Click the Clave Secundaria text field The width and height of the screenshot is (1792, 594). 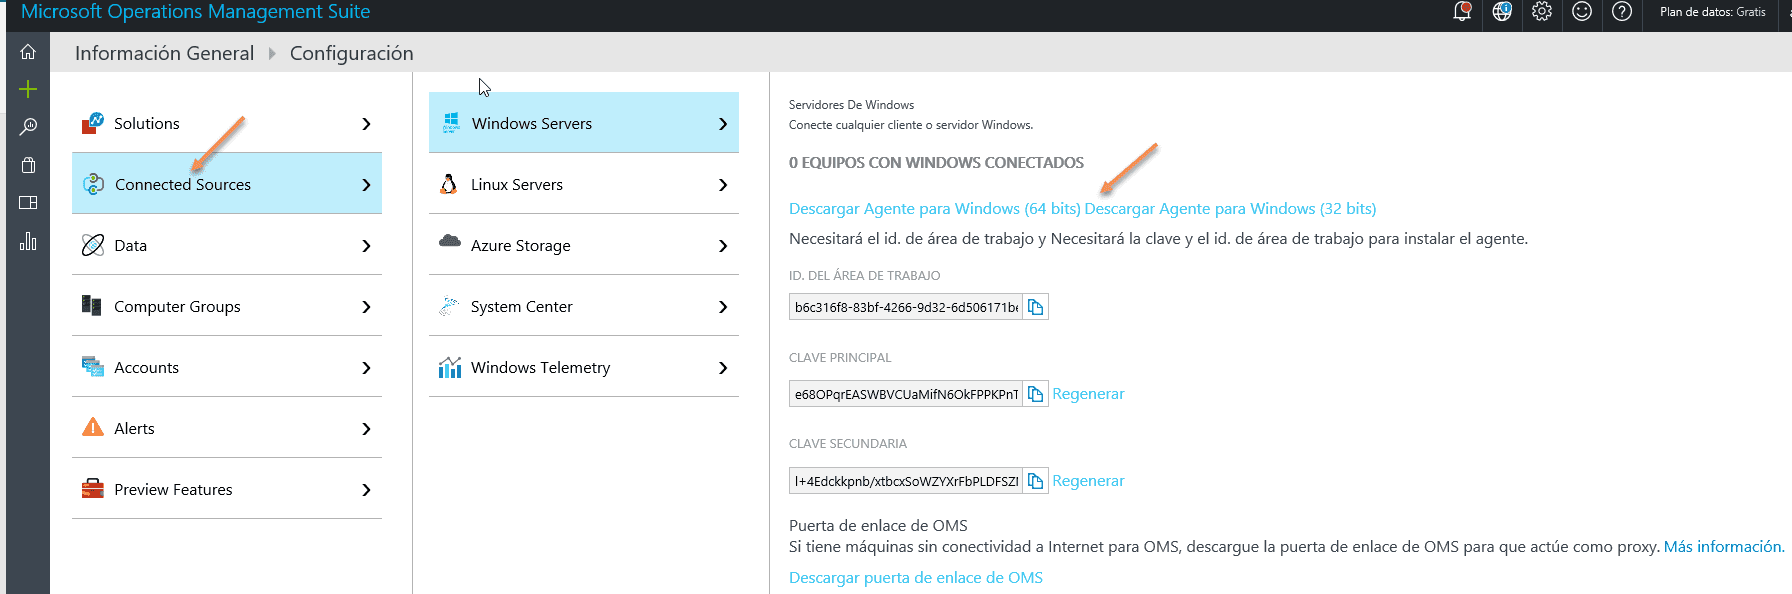pyautogui.click(x=906, y=481)
